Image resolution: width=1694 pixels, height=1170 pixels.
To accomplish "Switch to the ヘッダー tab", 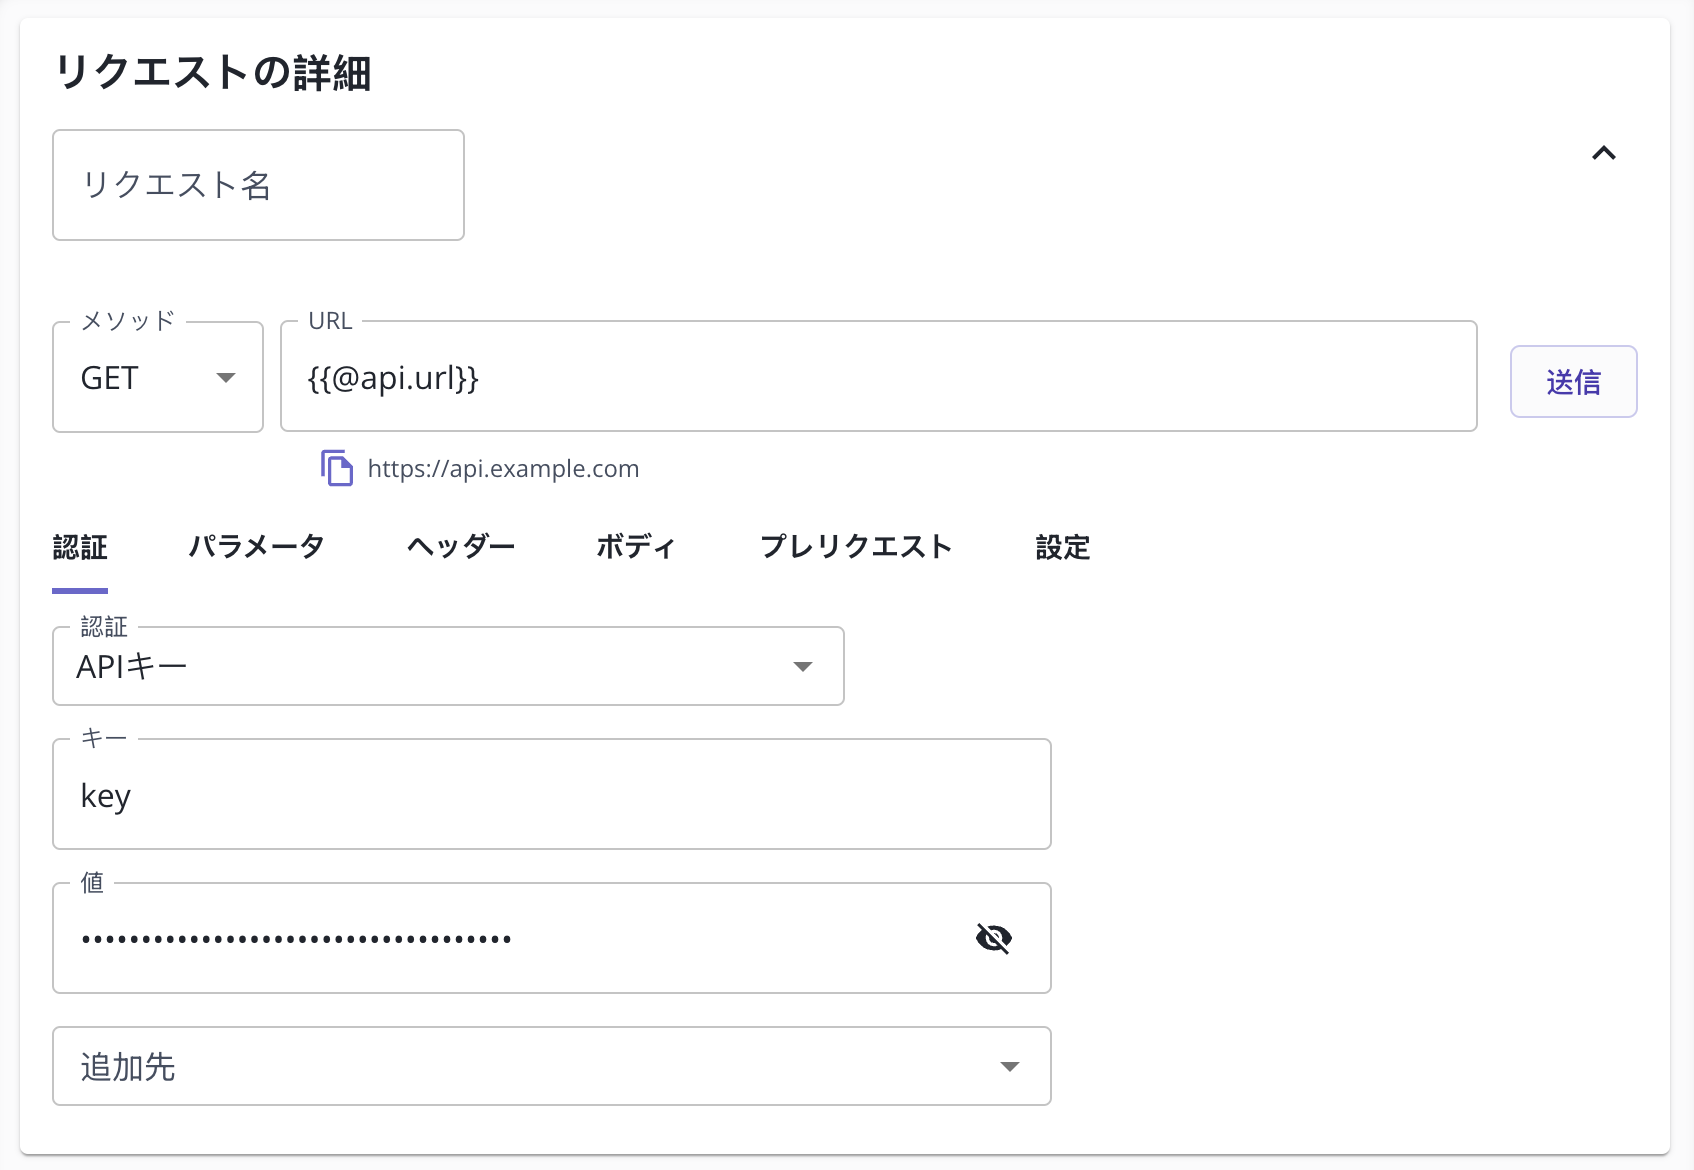I will click(461, 547).
